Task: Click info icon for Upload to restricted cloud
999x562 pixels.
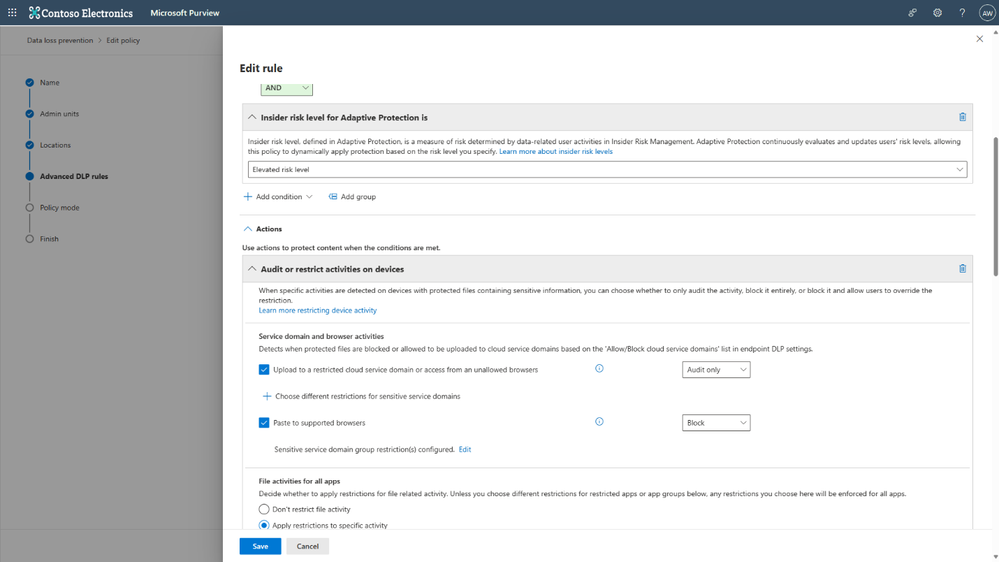Action: coord(599,369)
